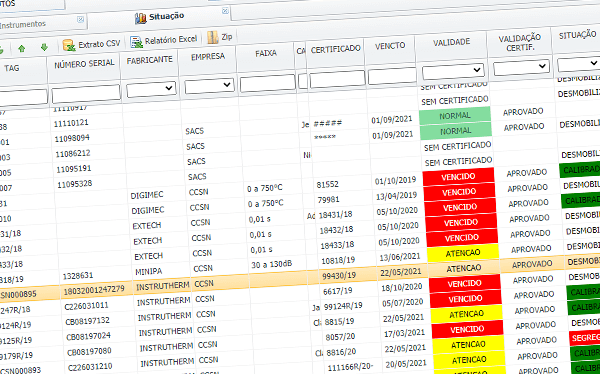Sort by CERTIFICADO column header
Image resolution: width=600 pixels, height=374 pixels.
point(336,49)
